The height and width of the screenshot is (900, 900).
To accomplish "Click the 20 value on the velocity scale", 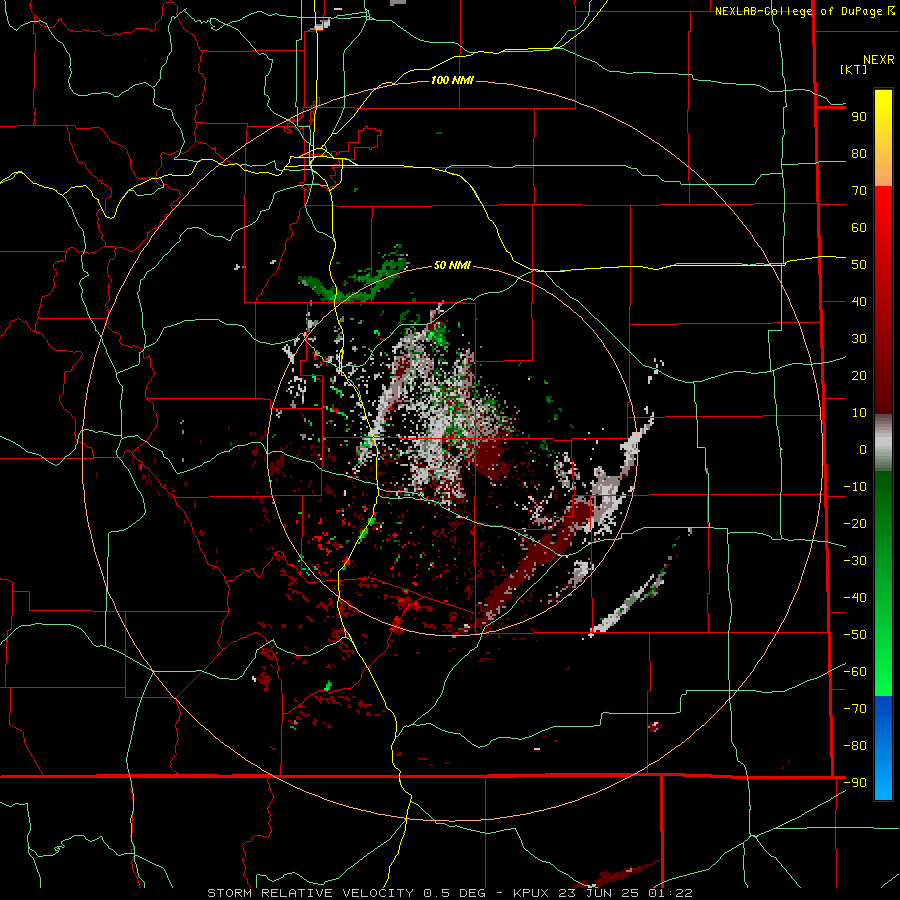I will click(x=859, y=376).
